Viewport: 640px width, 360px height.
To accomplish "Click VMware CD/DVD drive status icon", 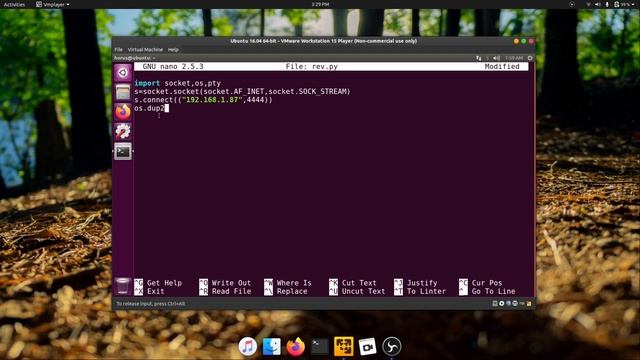I will coord(502,303).
